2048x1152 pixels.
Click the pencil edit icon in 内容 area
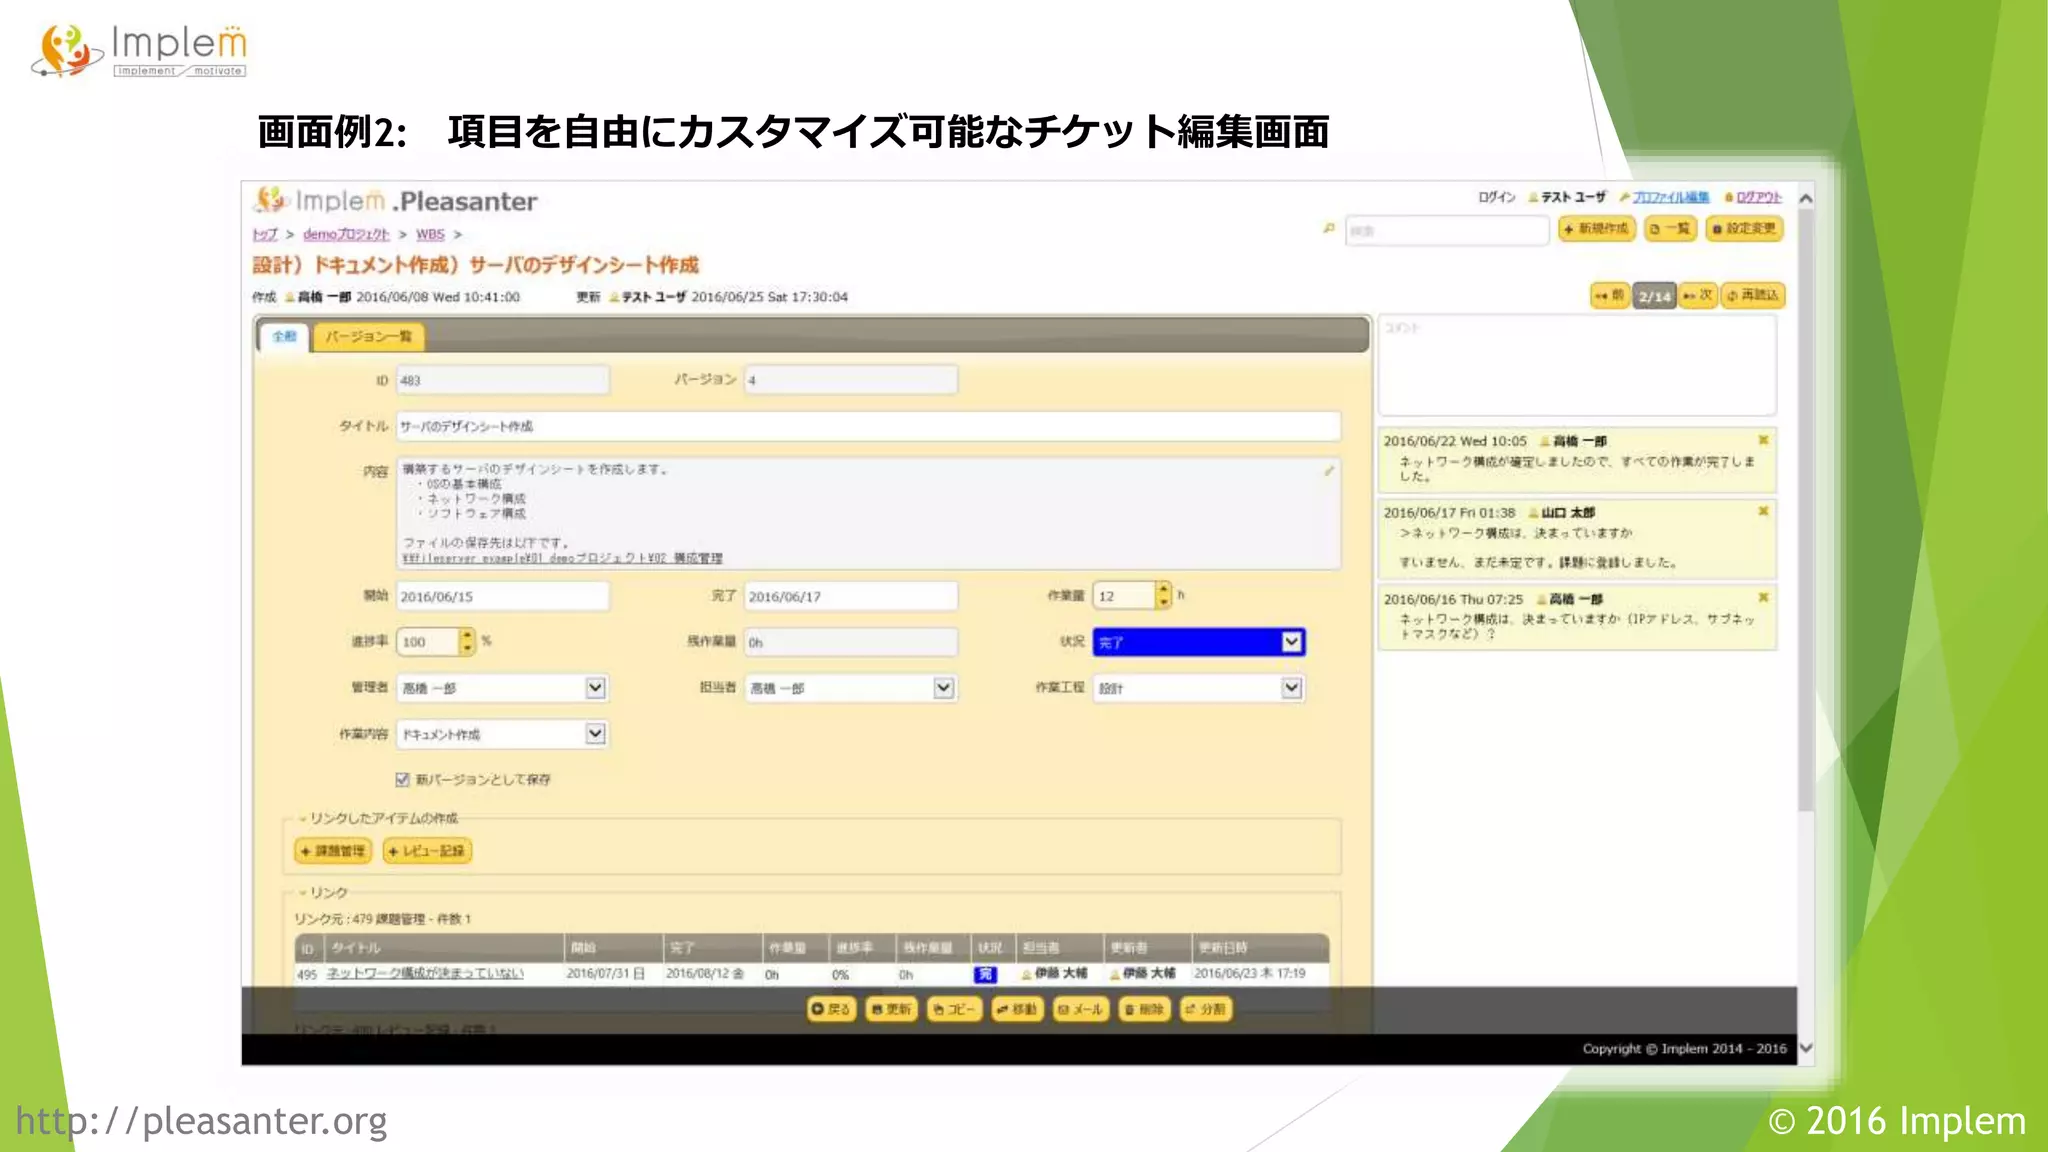(1329, 471)
